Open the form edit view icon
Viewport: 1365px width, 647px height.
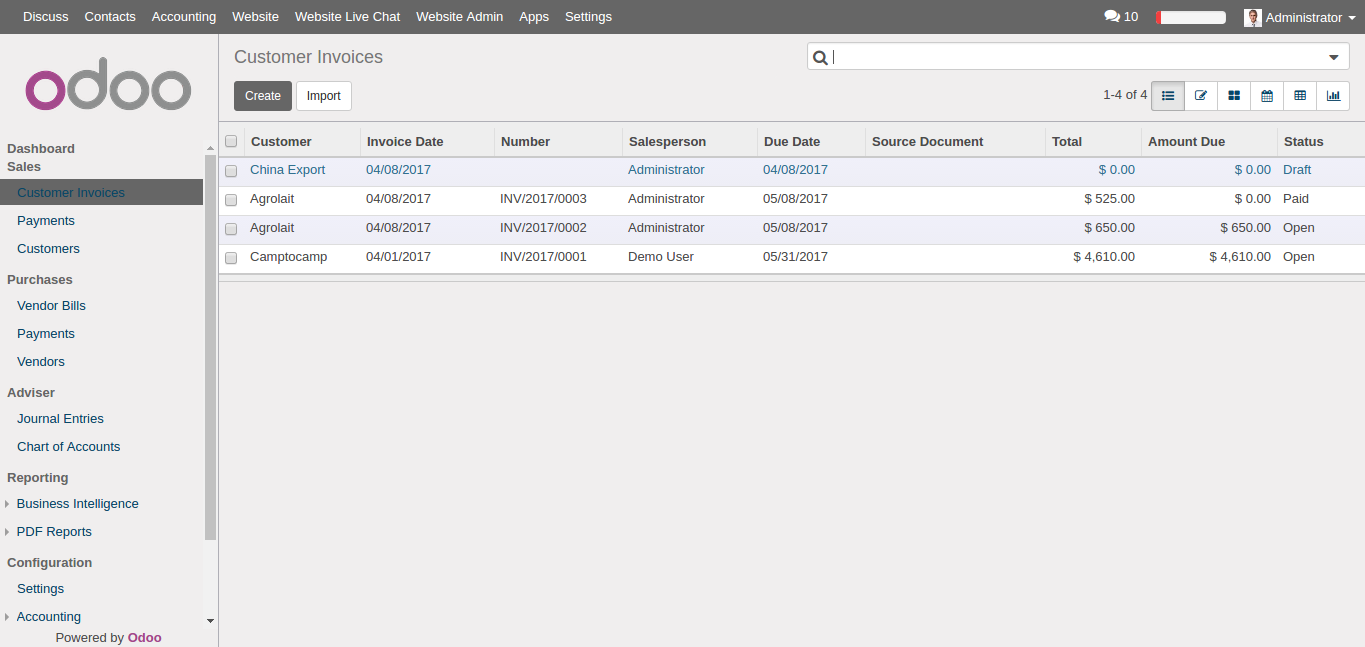coord(1200,95)
